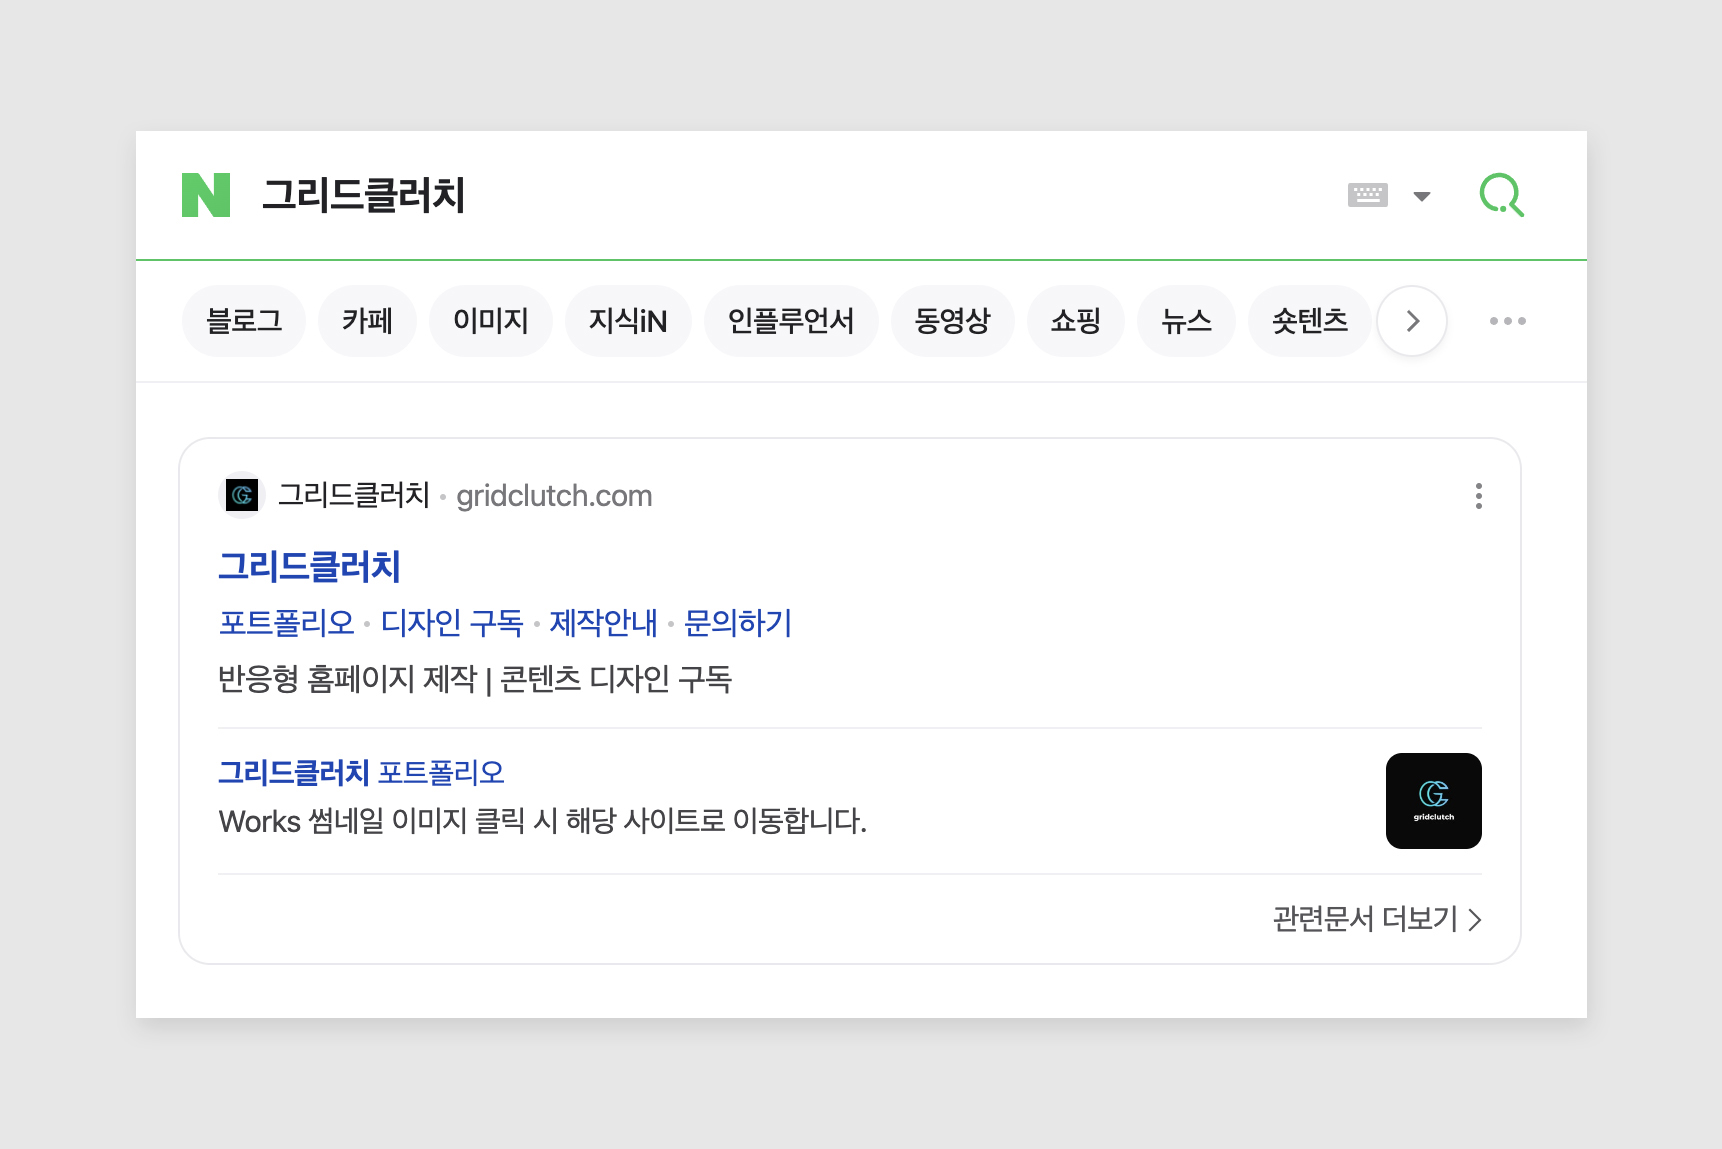Switch to the 이미지 tab
This screenshot has width=1722, height=1149.
pyautogui.click(x=491, y=321)
